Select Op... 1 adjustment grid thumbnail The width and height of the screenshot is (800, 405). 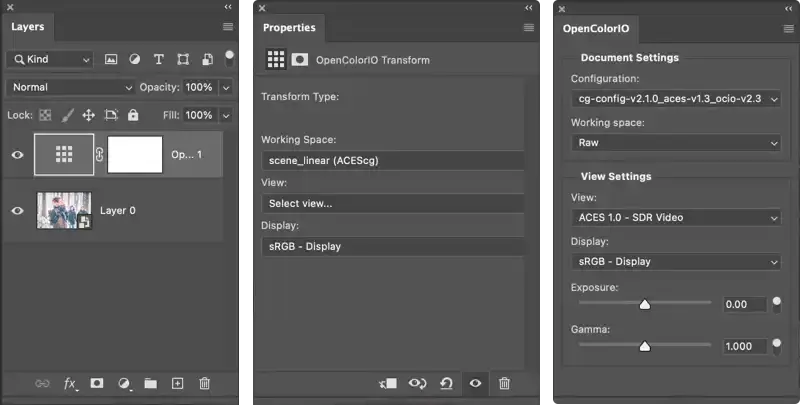tap(64, 154)
